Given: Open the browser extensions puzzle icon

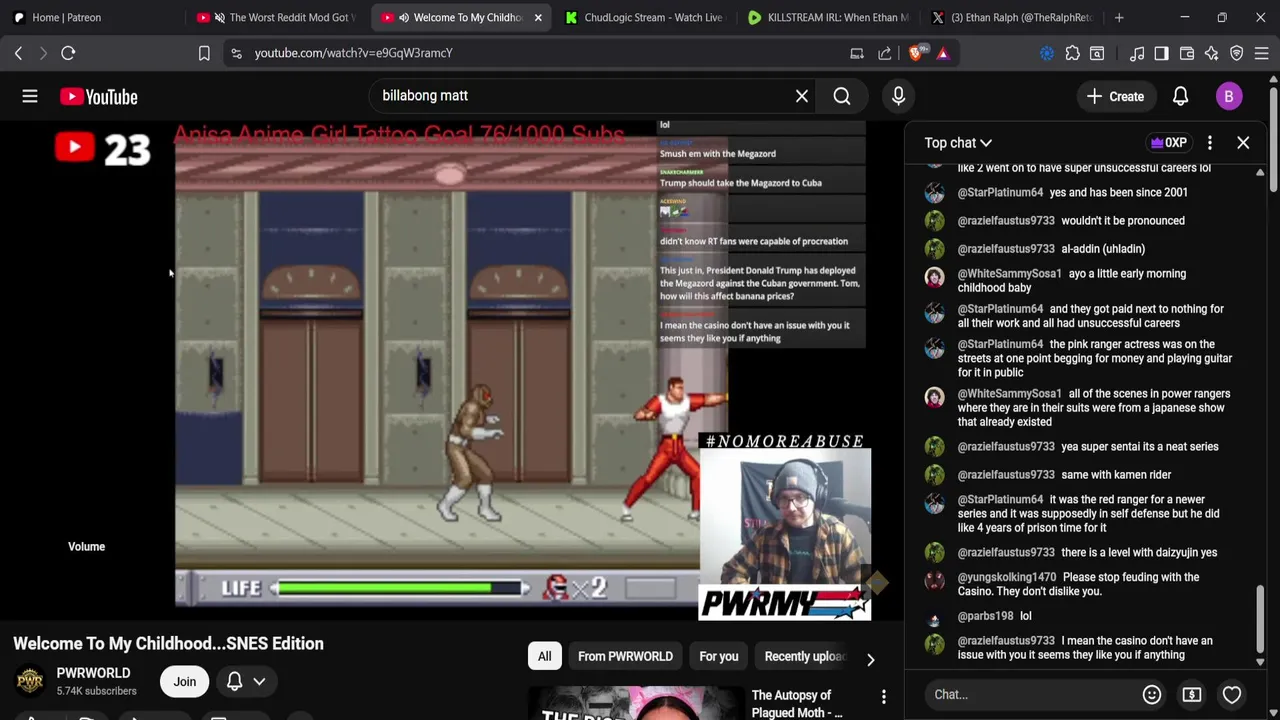Looking at the screenshot, I should (x=1072, y=53).
